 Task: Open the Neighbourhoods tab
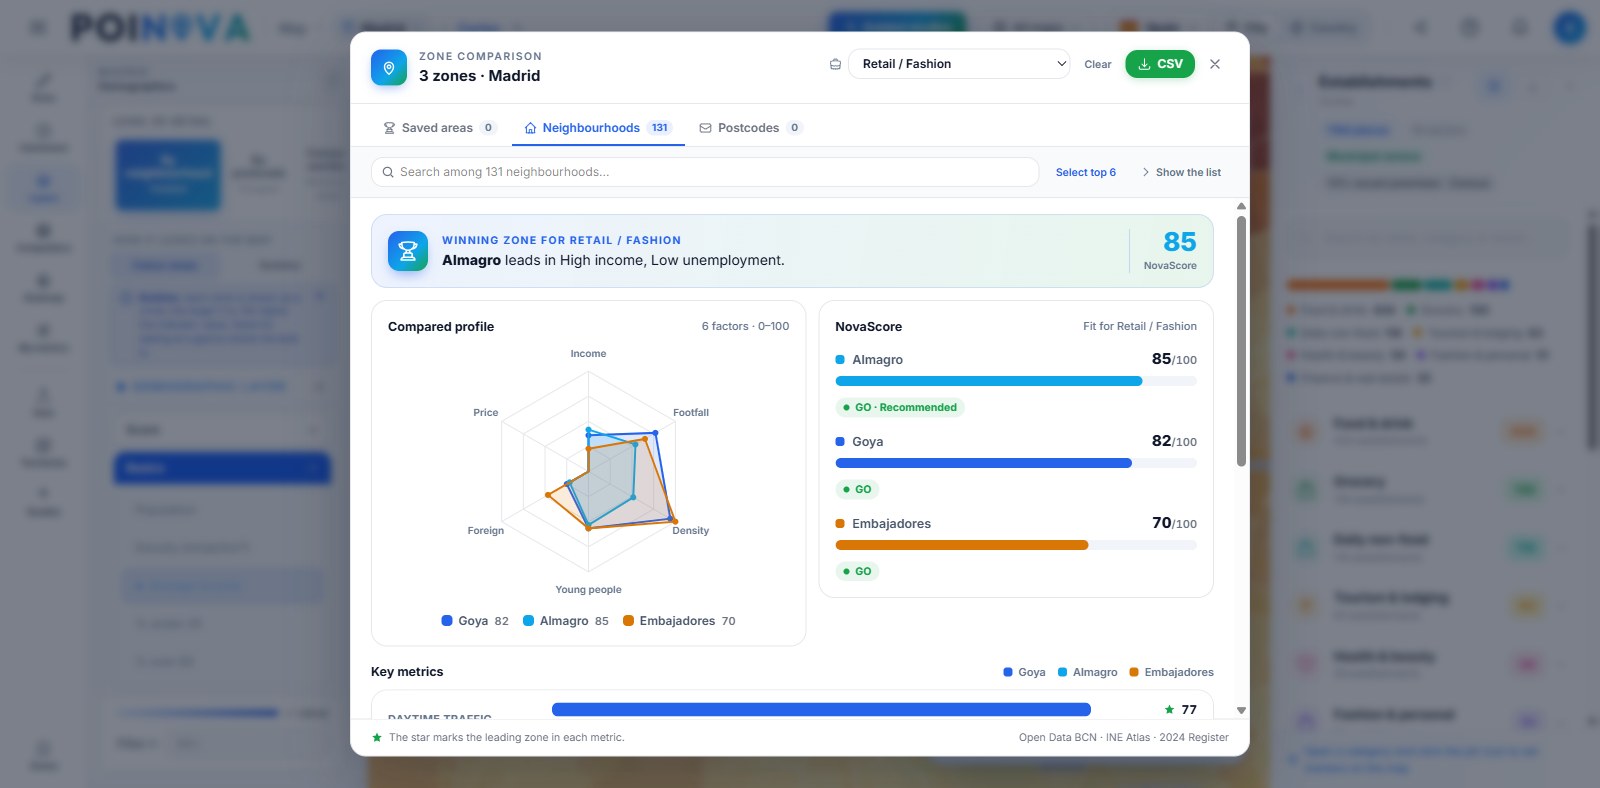[598, 128]
